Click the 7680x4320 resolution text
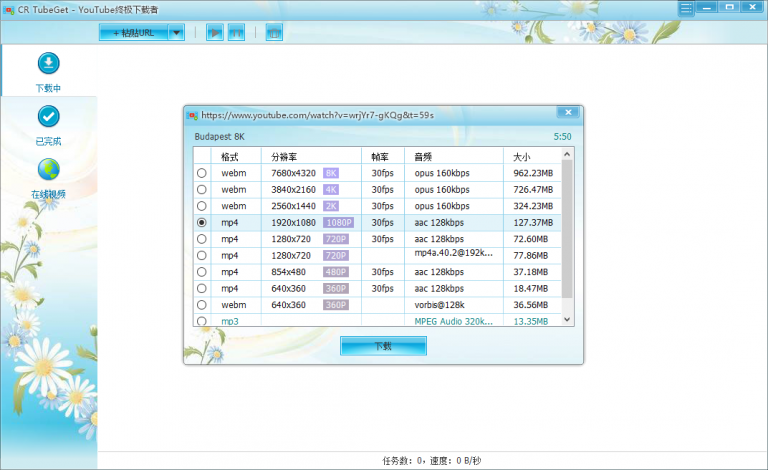 point(293,173)
